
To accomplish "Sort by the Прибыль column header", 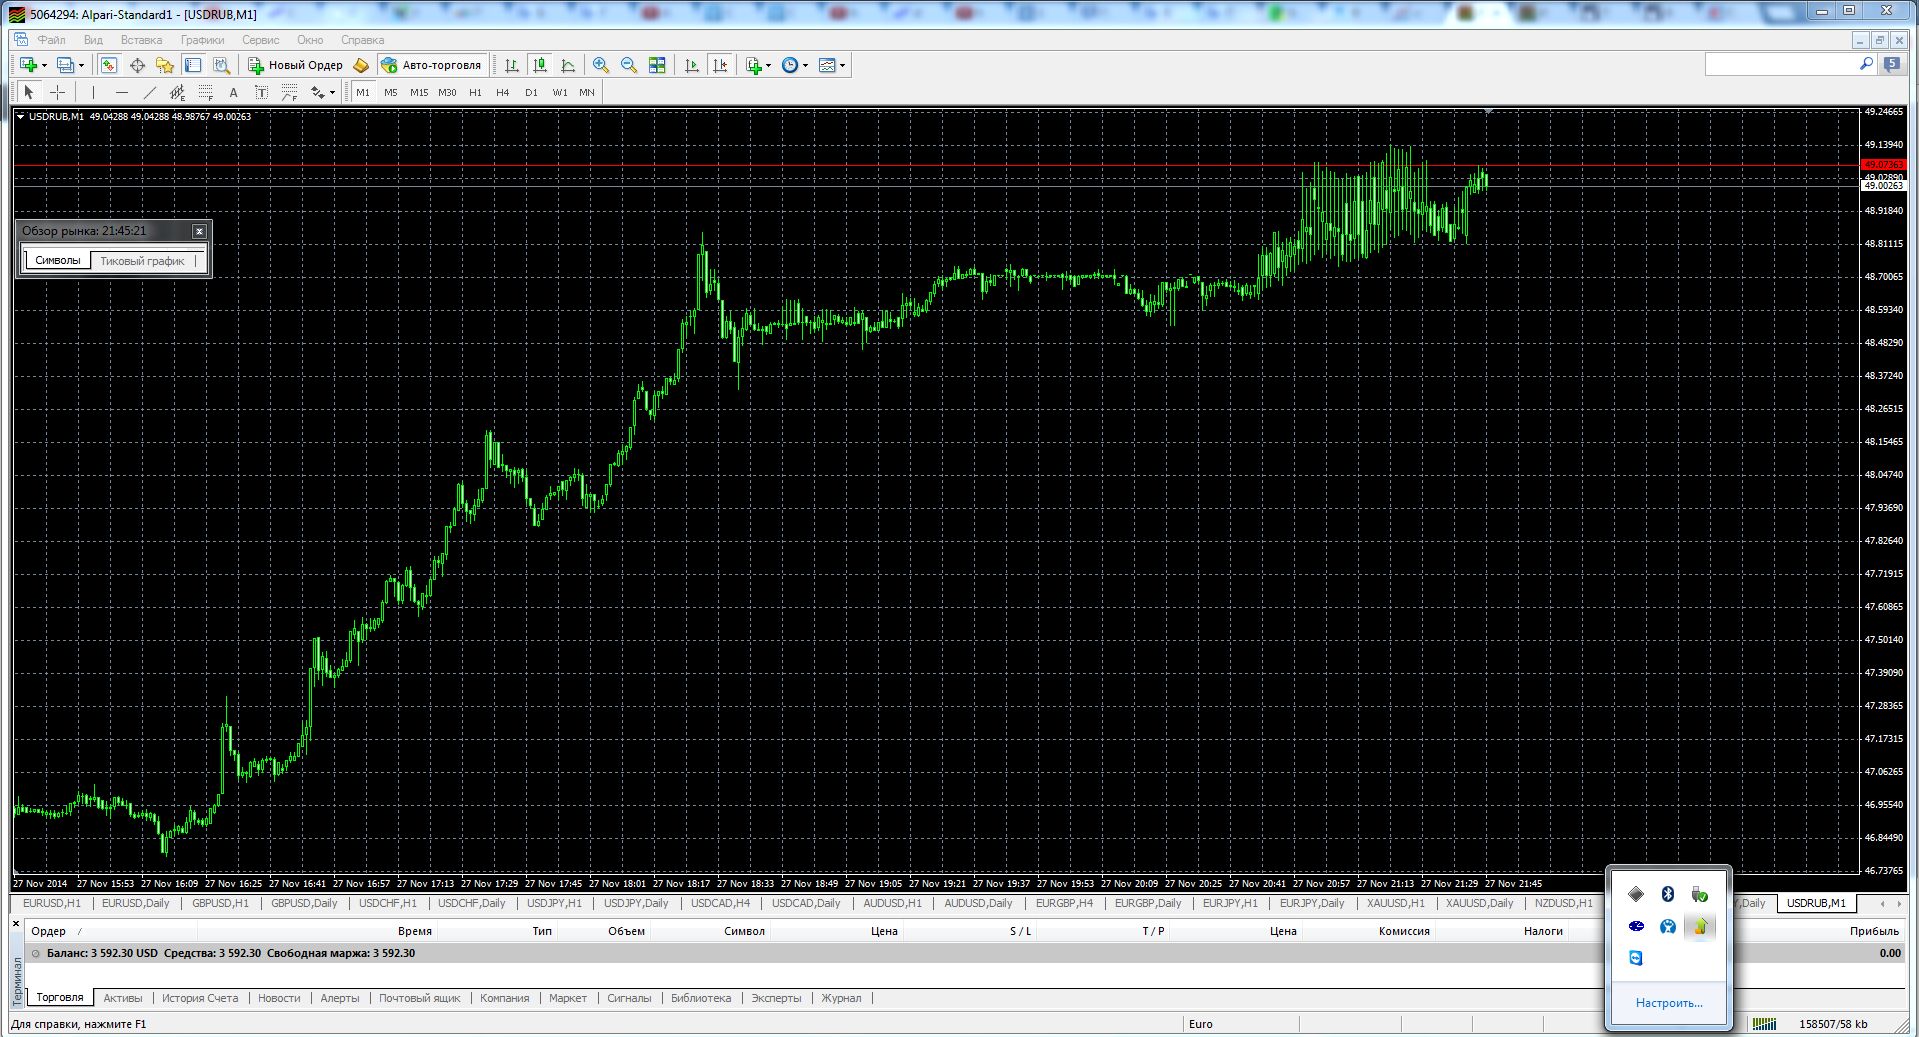I will (x=1874, y=931).
